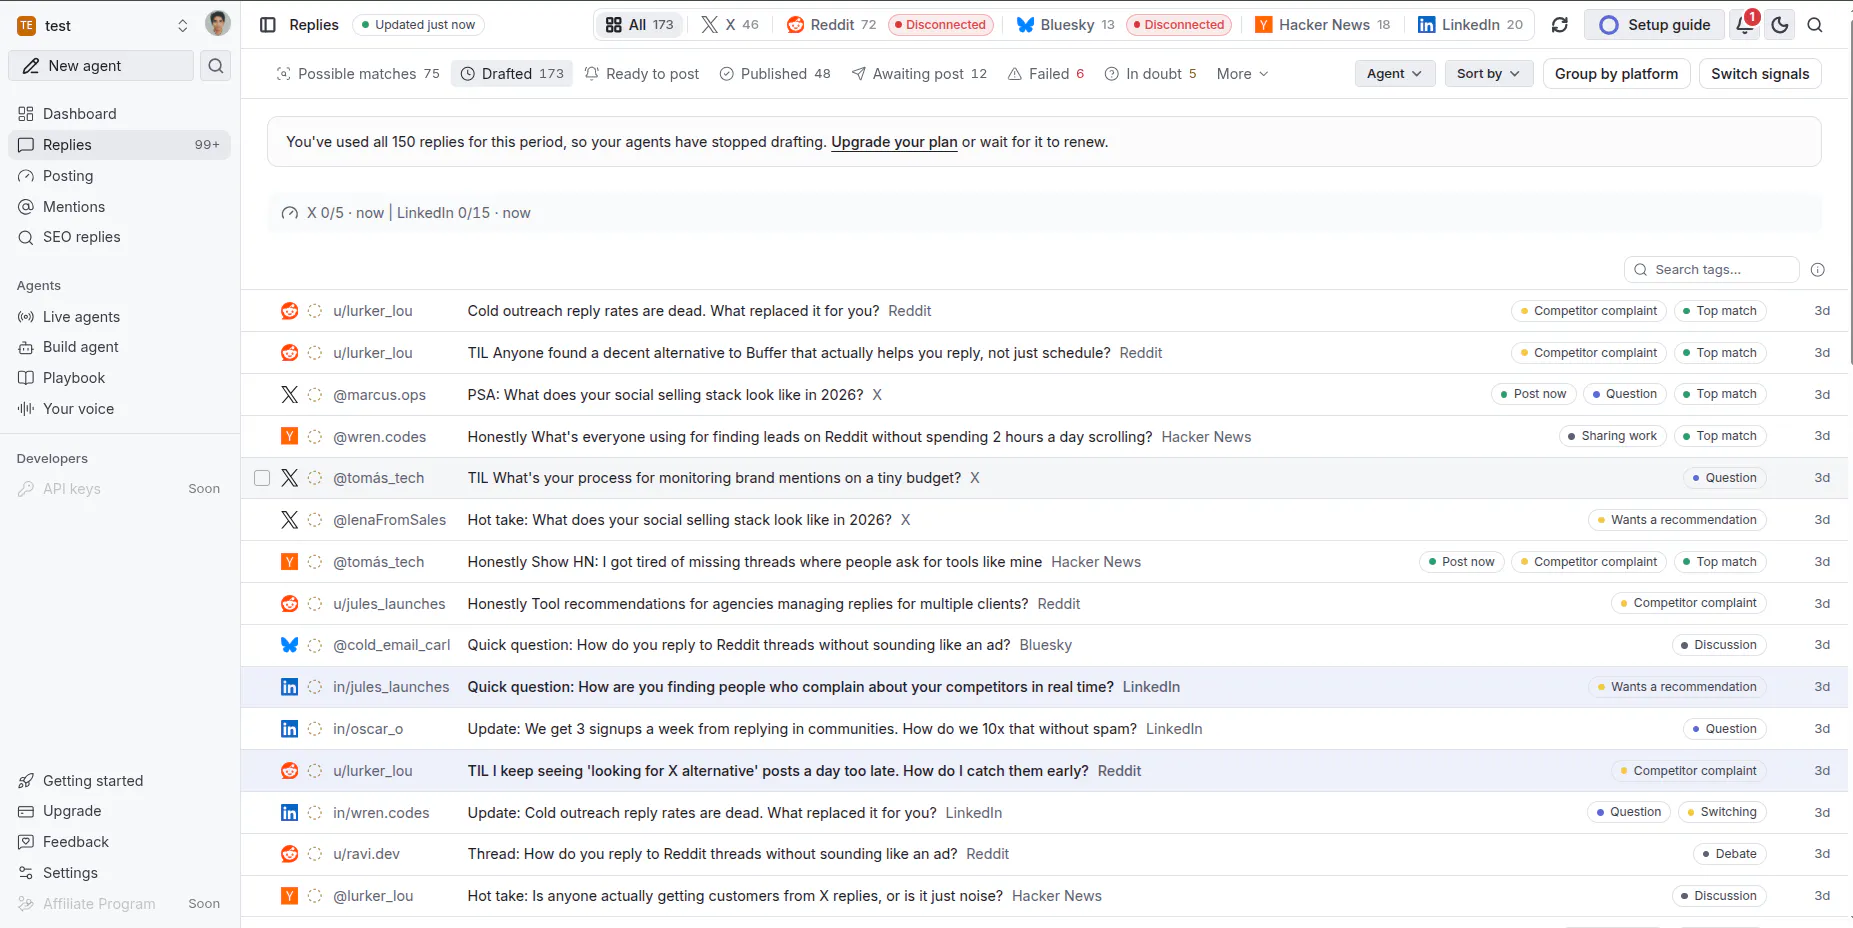Click Post now tag on @marcus.ops row
This screenshot has height=928, width=1853.
(x=1533, y=394)
